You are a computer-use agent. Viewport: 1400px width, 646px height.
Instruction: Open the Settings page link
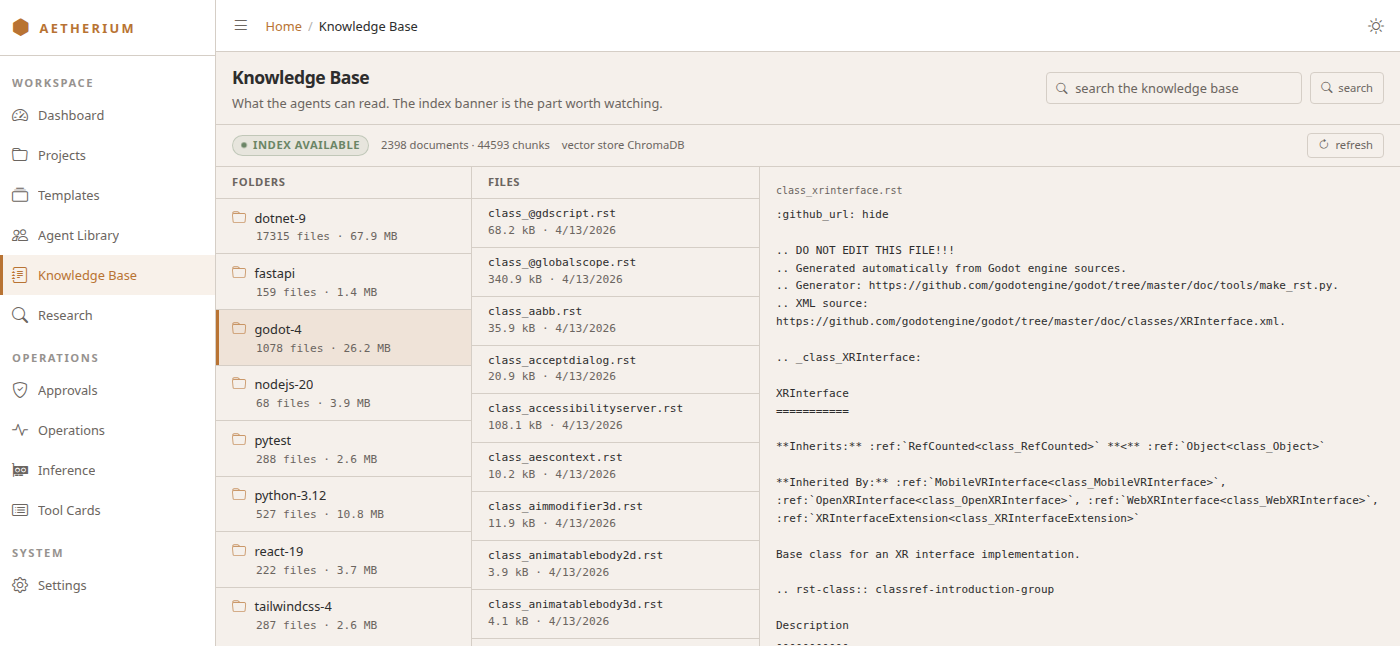[x=107, y=585]
